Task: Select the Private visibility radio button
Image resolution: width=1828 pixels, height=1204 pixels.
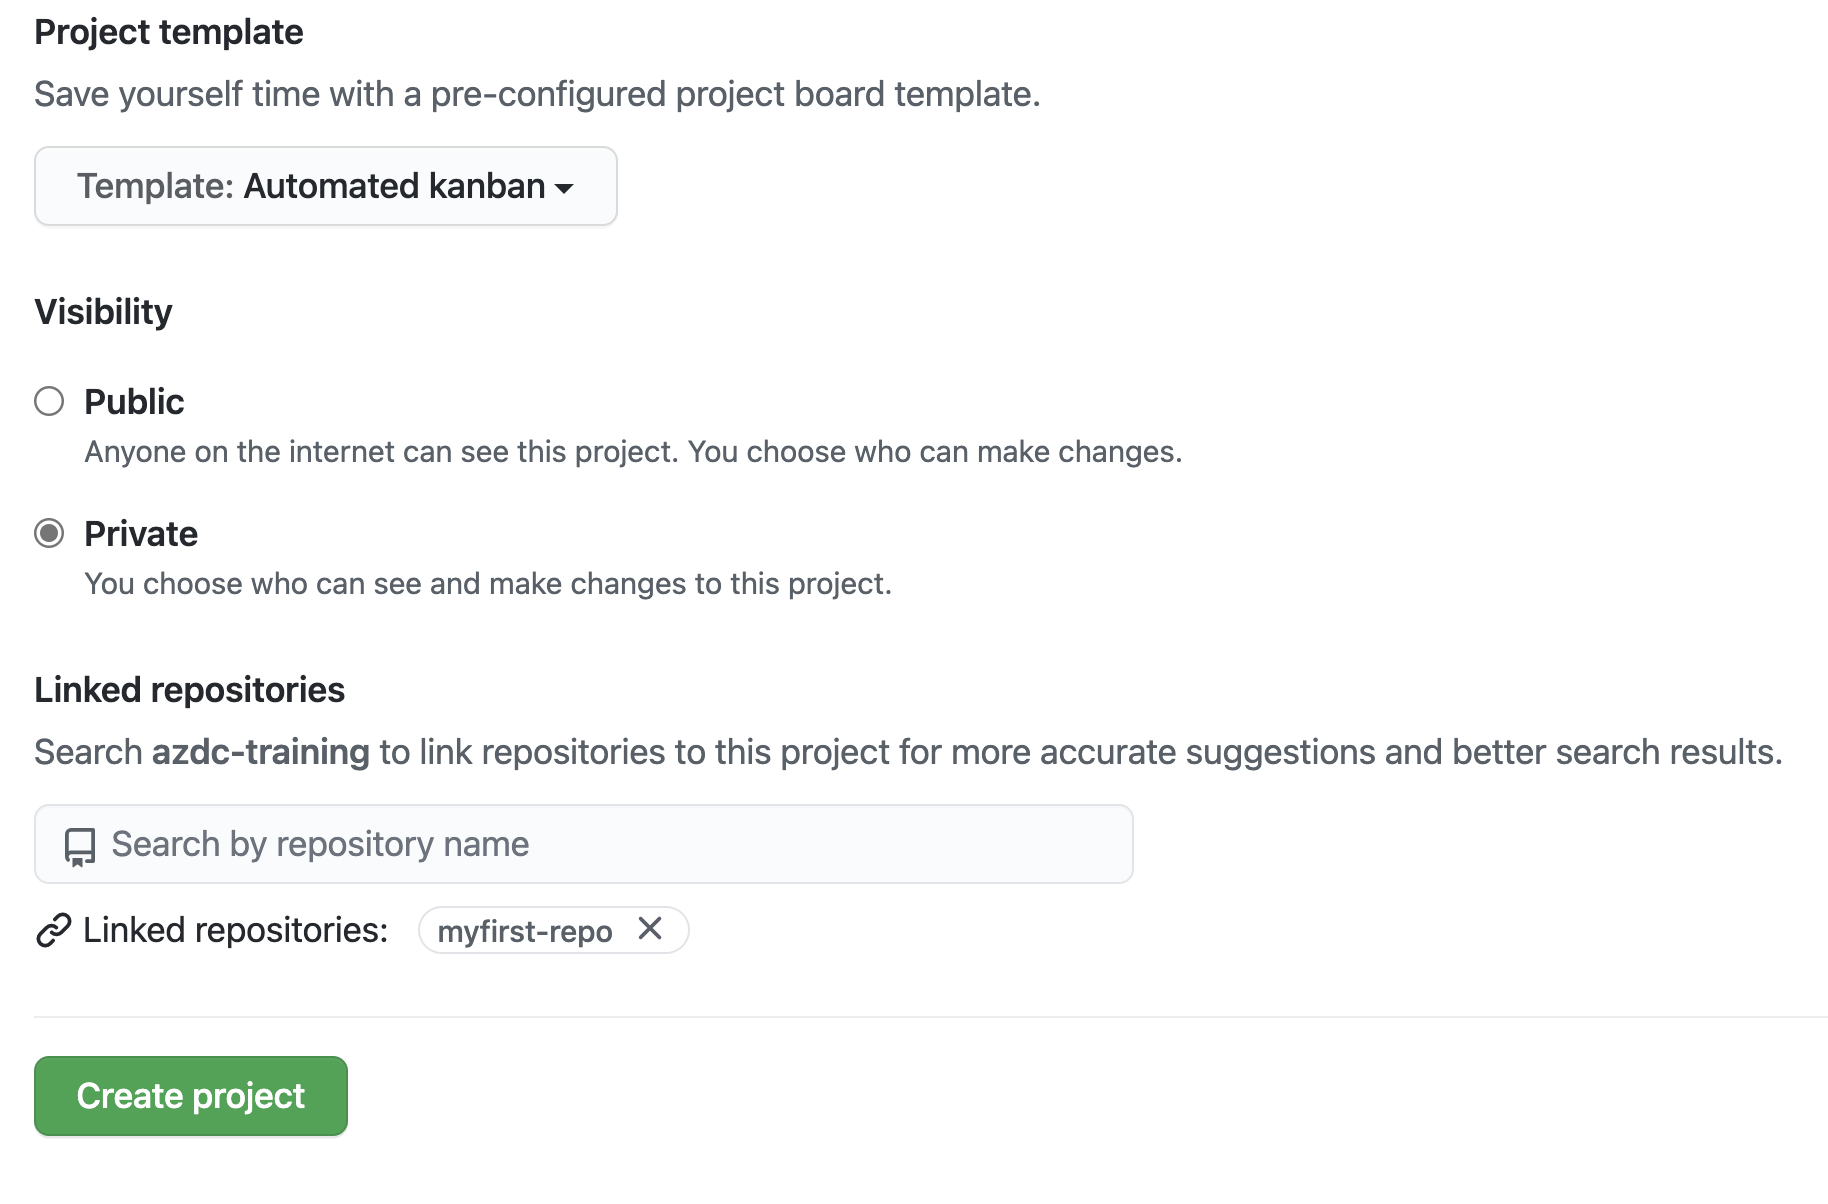Action: (x=47, y=533)
